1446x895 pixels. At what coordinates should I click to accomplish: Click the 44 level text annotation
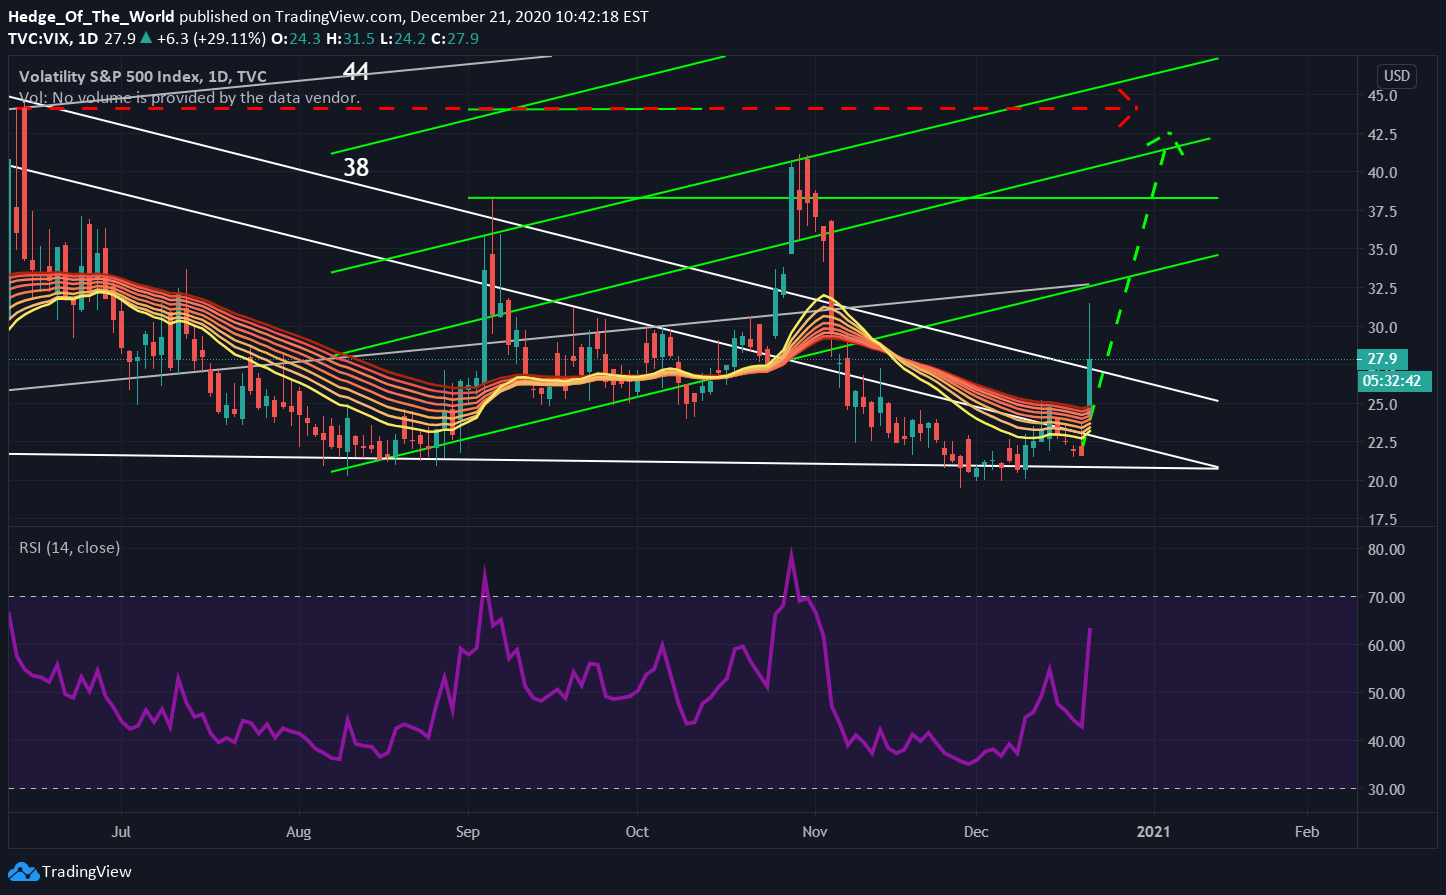[x=357, y=71]
